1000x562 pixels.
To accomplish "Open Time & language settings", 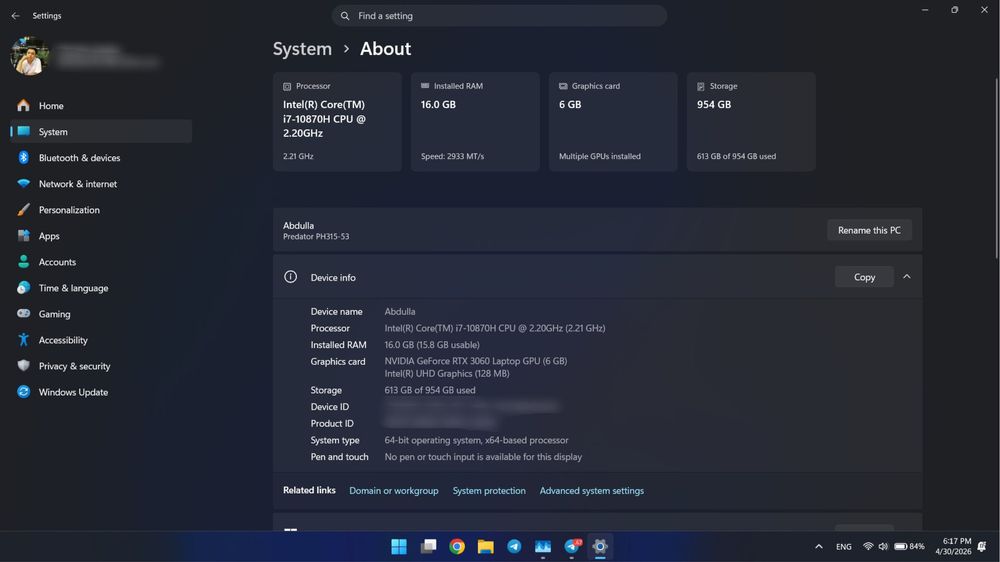I will tap(101, 288).
